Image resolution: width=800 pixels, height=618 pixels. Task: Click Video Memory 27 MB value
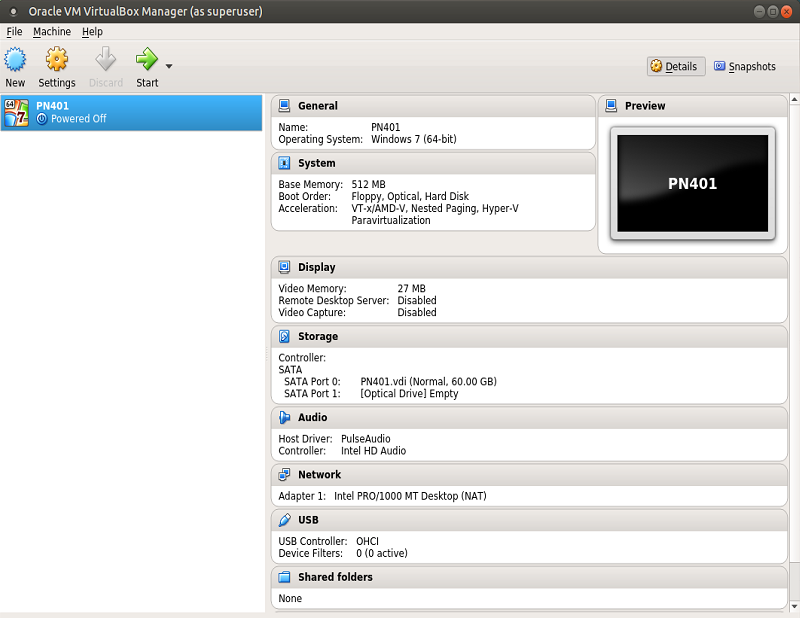(411, 289)
